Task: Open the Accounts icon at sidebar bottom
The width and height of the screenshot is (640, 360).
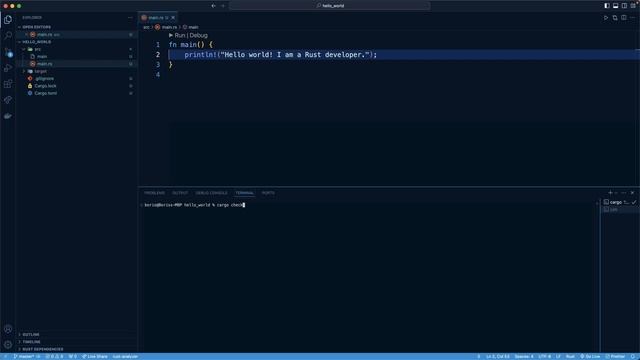Action: click(x=8, y=329)
